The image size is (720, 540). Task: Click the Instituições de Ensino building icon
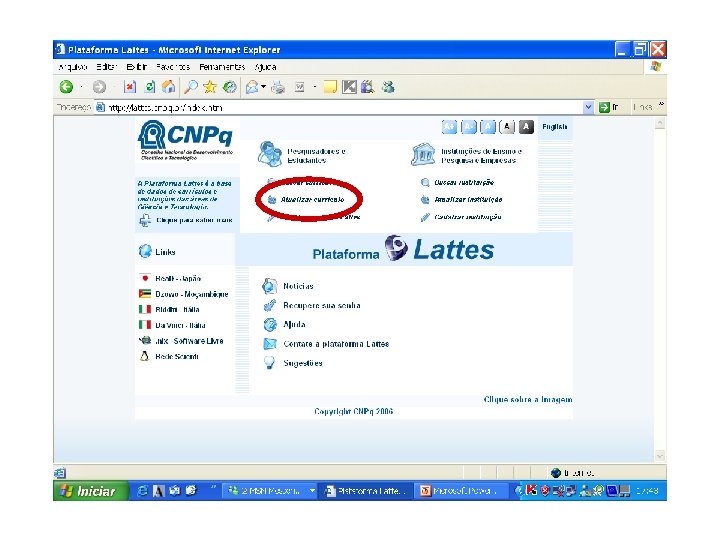pyautogui.click(x=423, y=154)
